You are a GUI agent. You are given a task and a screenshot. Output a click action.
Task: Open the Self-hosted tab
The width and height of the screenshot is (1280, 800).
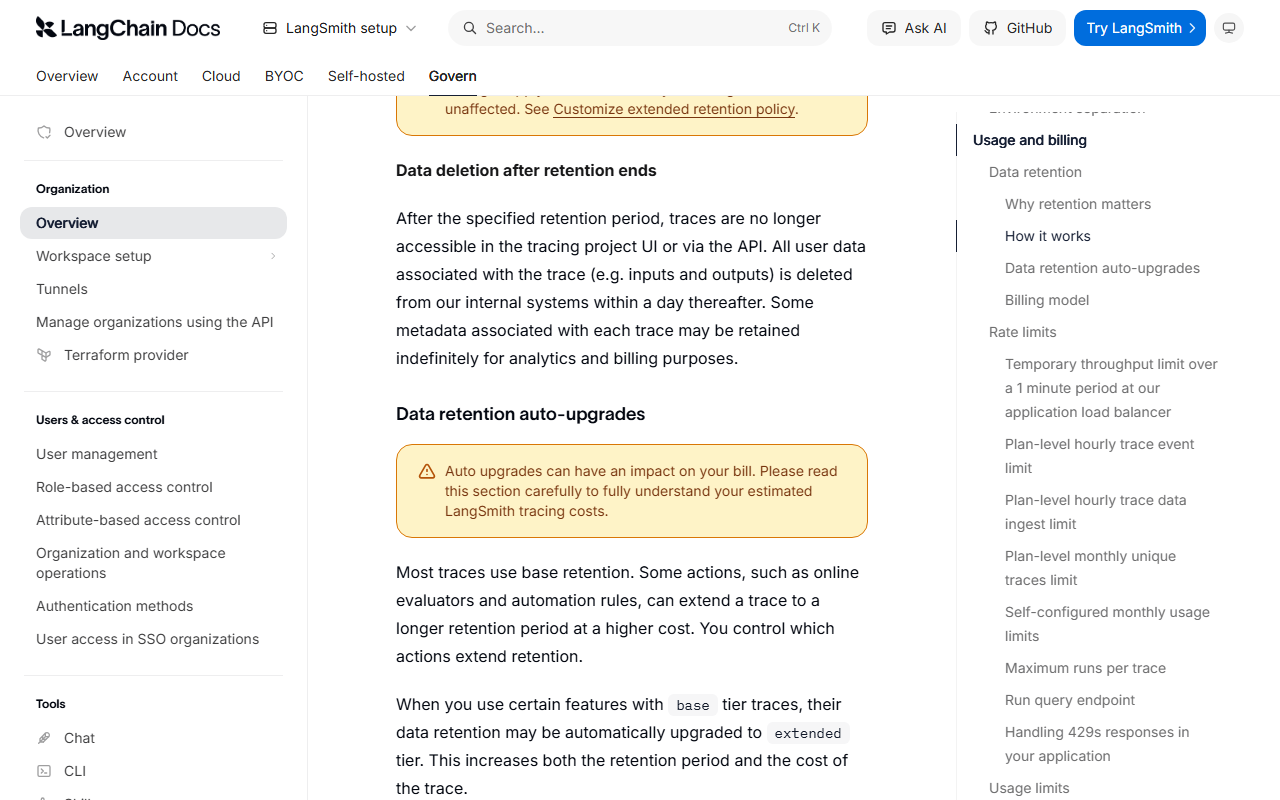366,76
